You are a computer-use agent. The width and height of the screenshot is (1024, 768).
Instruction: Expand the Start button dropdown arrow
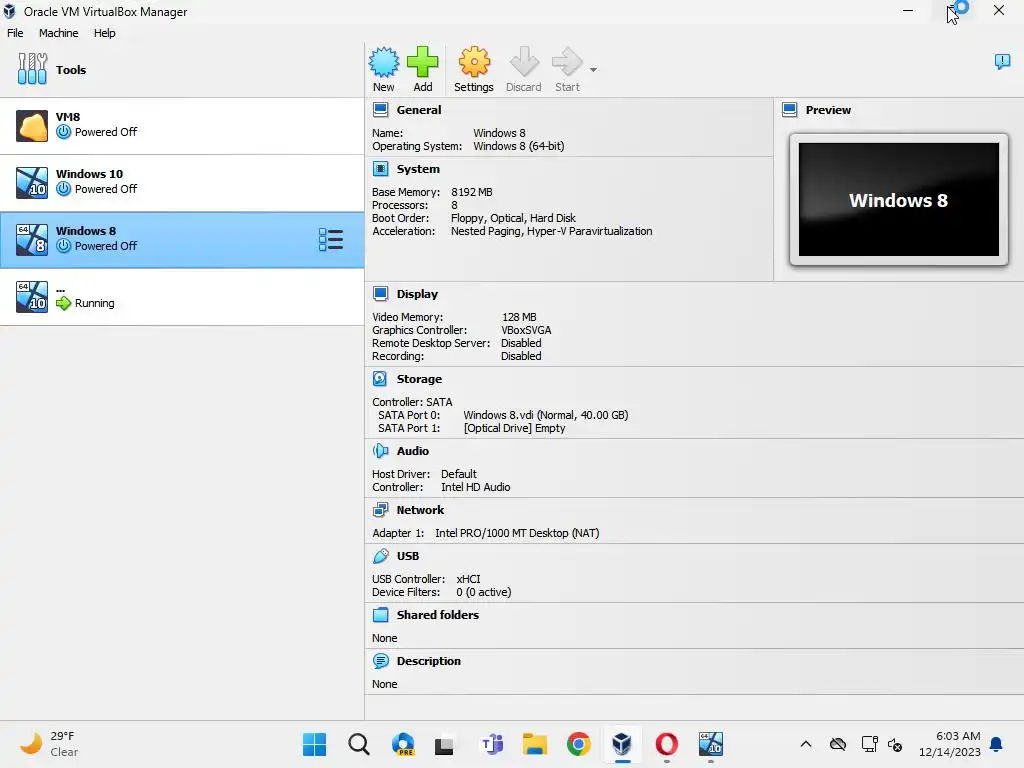click(x=593, y=69)
